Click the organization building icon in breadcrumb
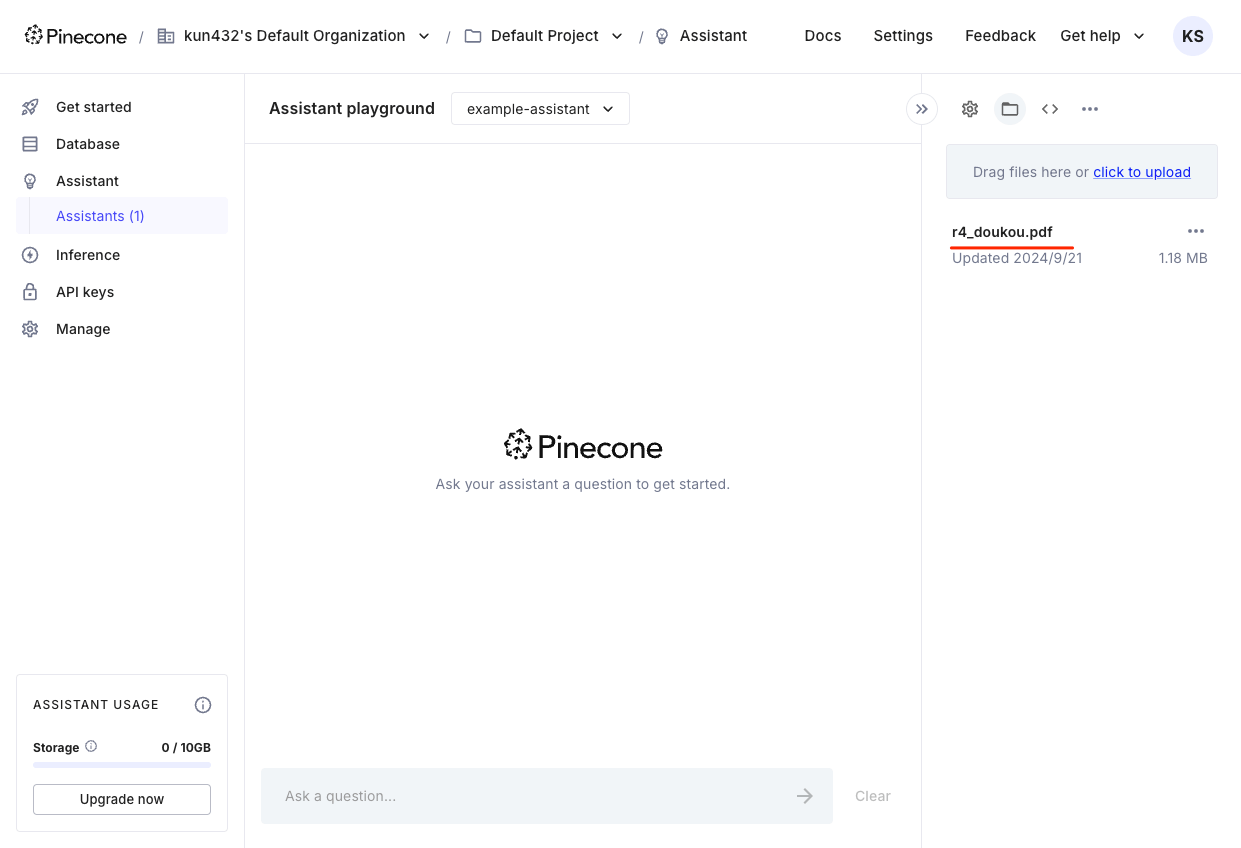This screenshot has width=1241, height=848. click(x=166, y=36)
